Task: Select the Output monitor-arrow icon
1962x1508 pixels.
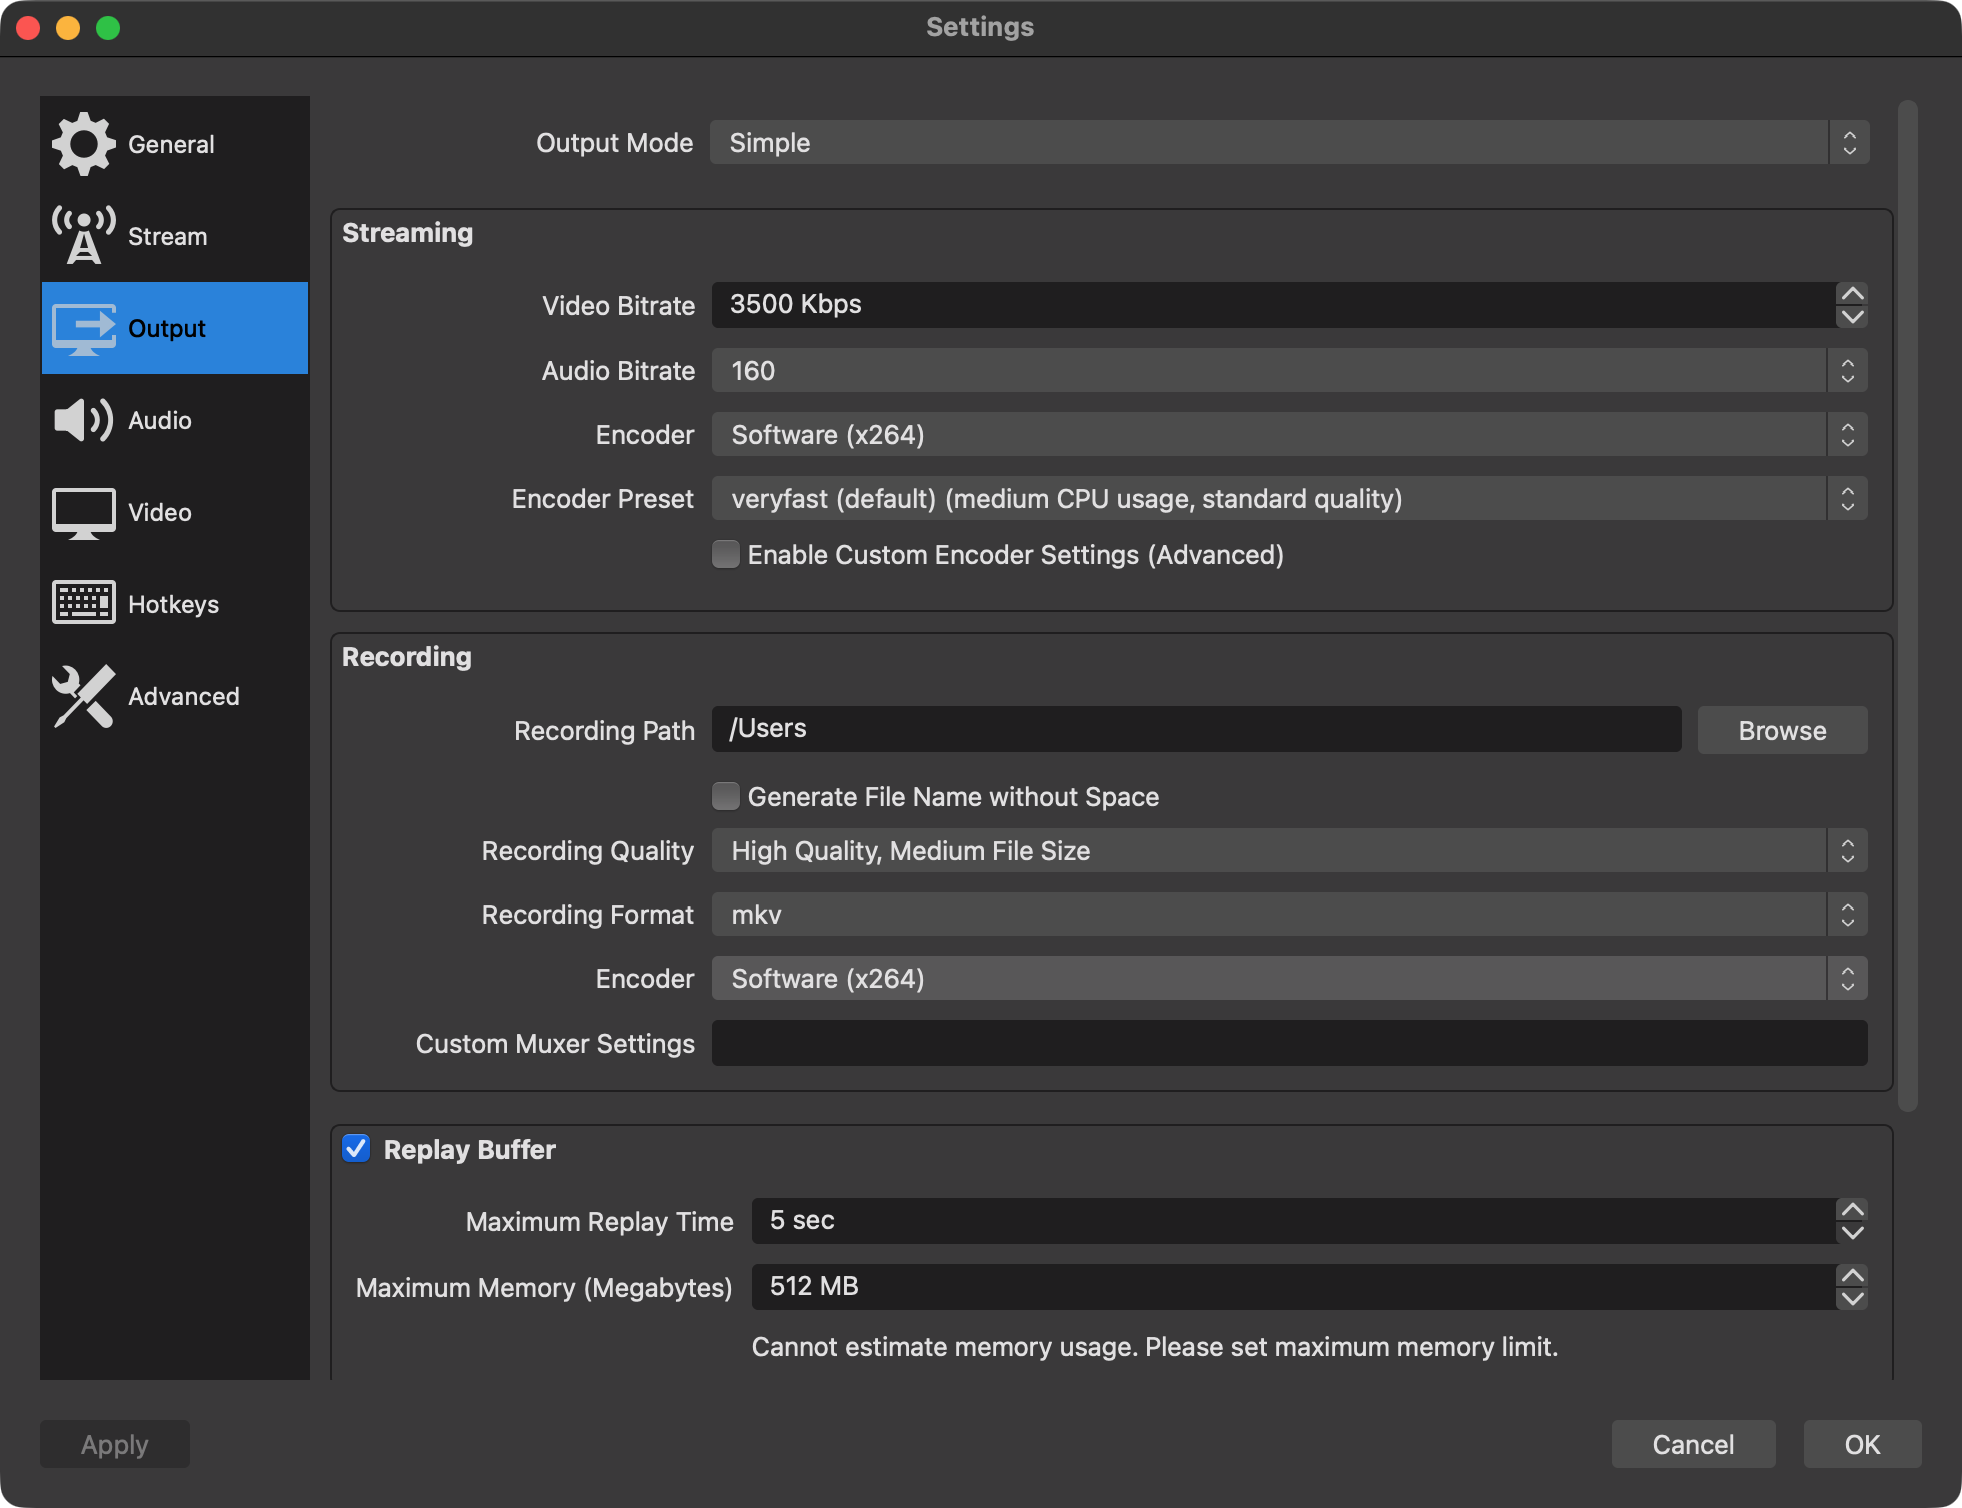Action: coord(83,329)
